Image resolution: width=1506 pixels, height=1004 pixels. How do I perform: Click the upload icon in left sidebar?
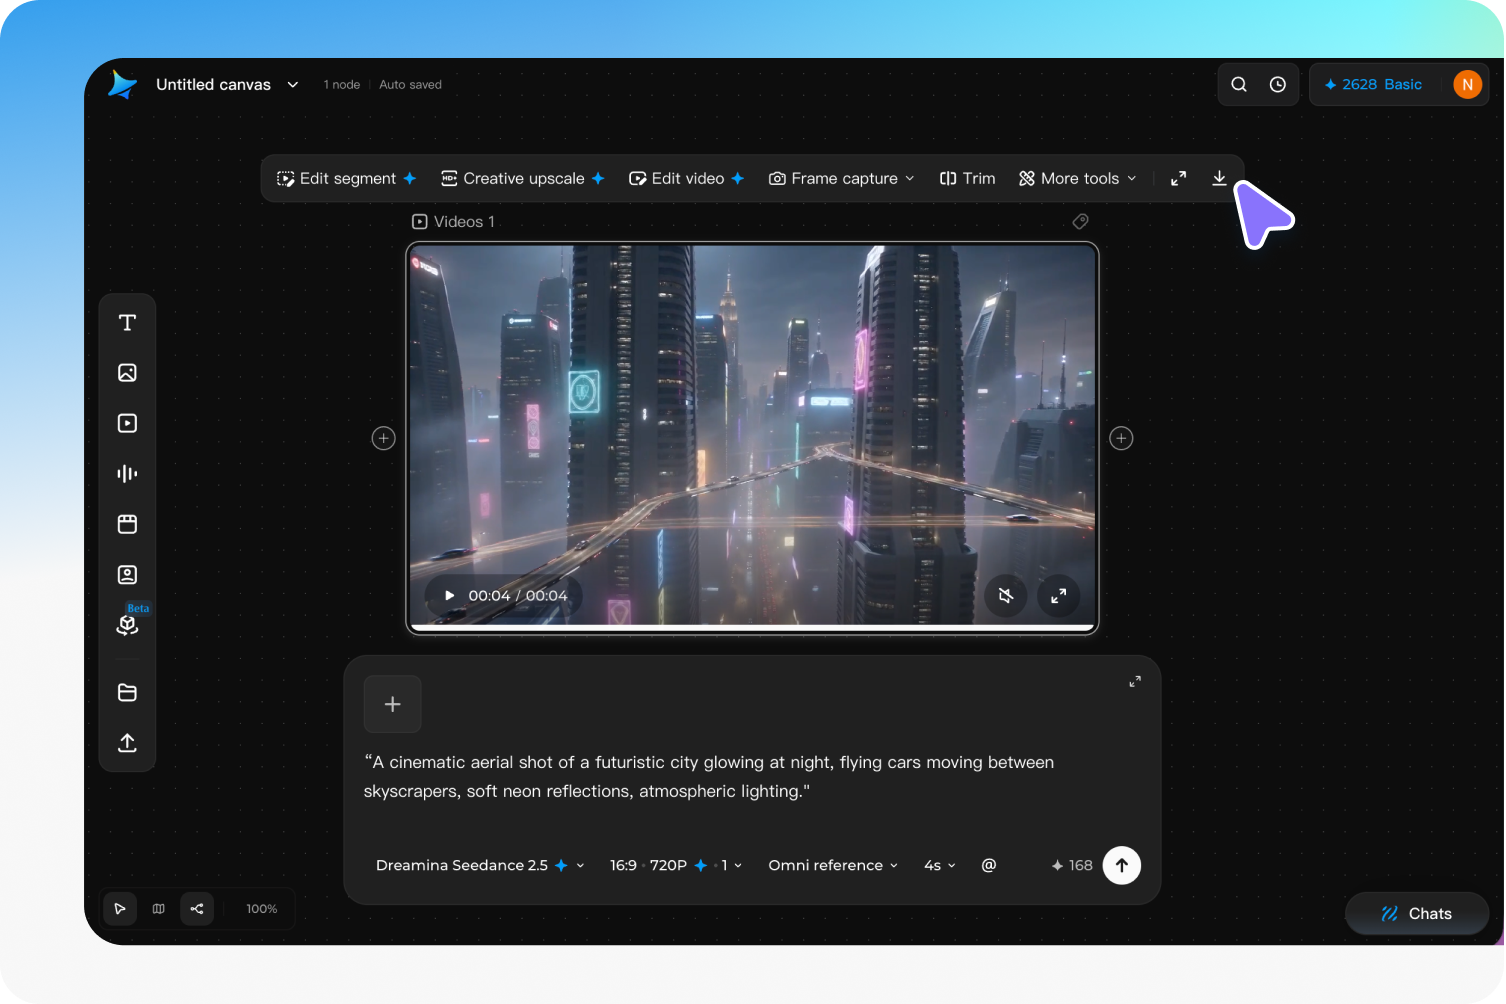[127, 743]
